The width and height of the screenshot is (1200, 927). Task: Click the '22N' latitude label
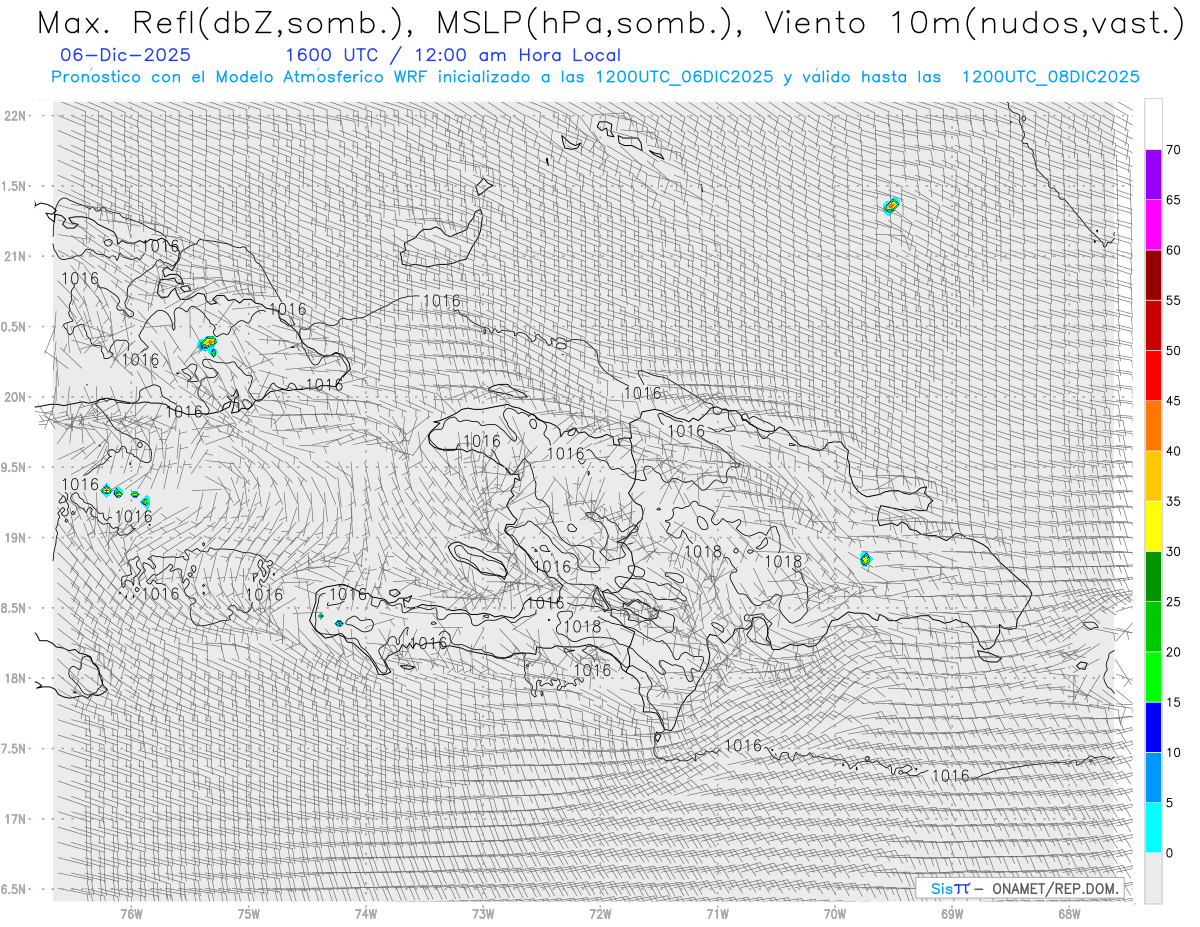tap(14, 116)
